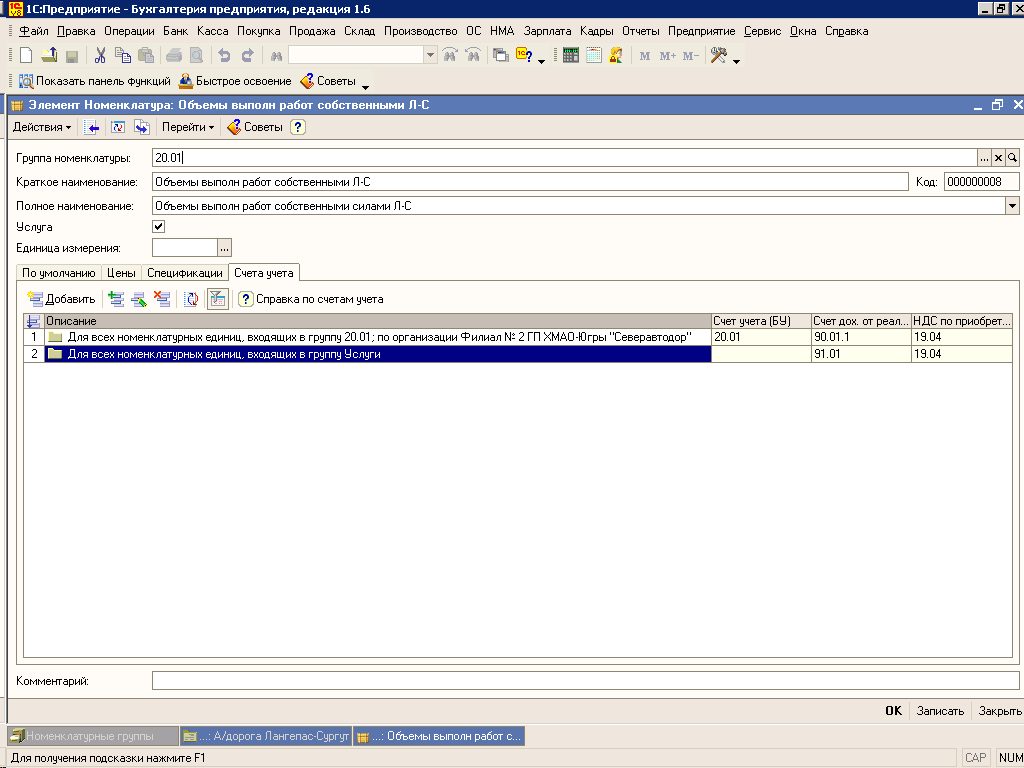
Task: Click the Cut scissors icon
Action: click(x=102, y=56)
